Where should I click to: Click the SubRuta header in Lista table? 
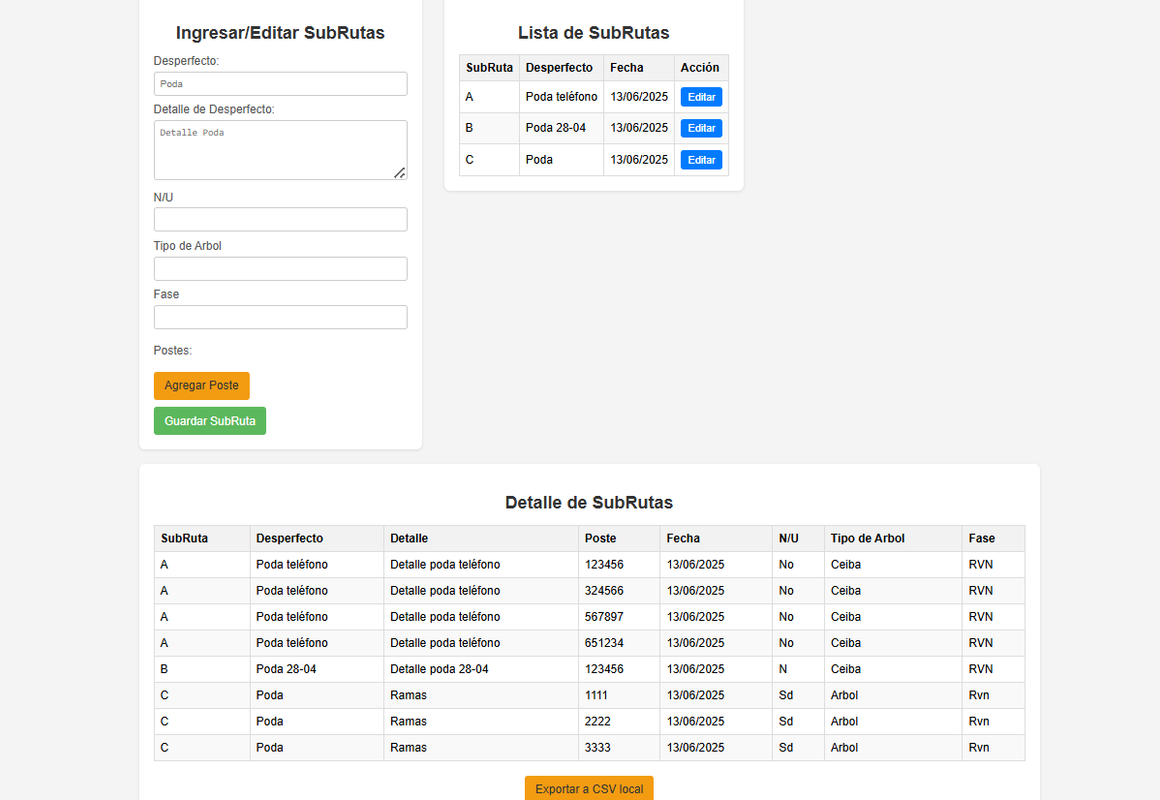[489, 67]
